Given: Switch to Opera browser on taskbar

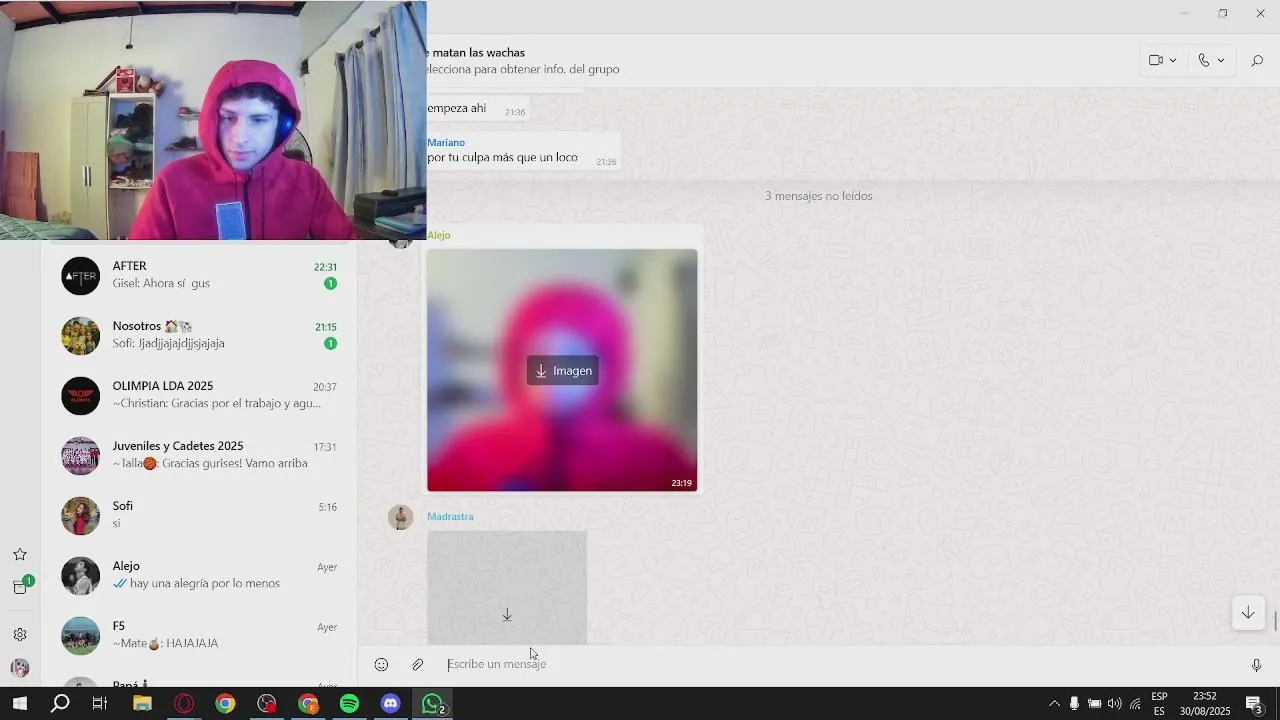Looking at the screenshot, I should (x=183, y=704).
